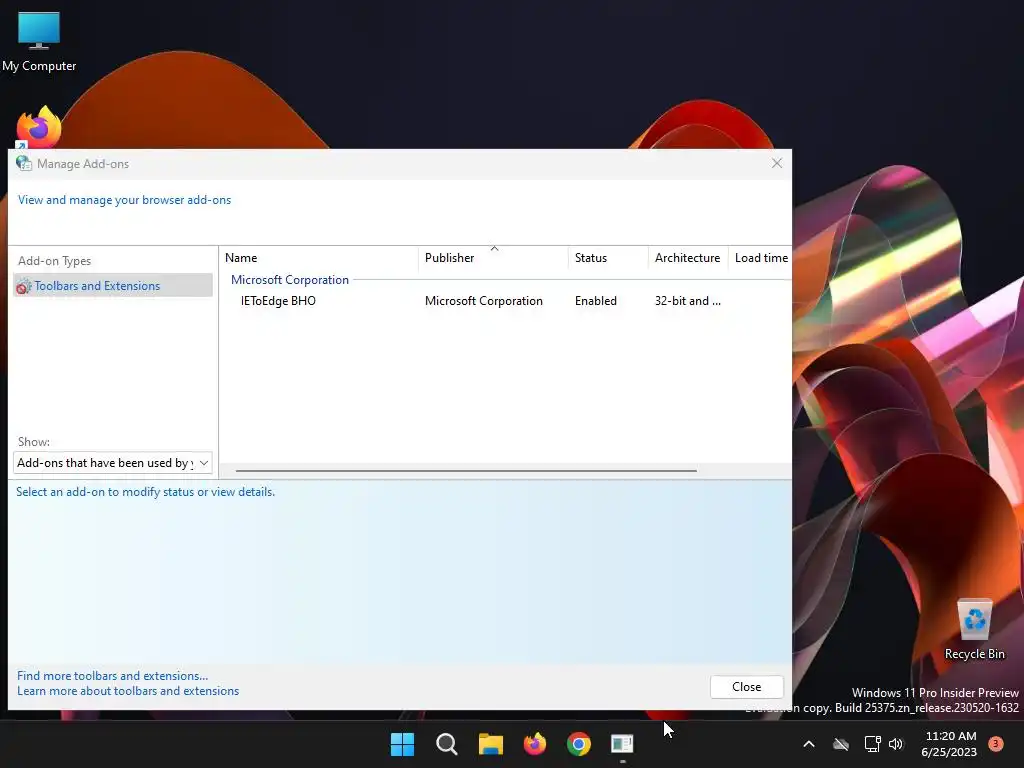This screenshot has width=1024, height=768.
Task: Open the Show add-ons filter dropdown
Action: 113,462
